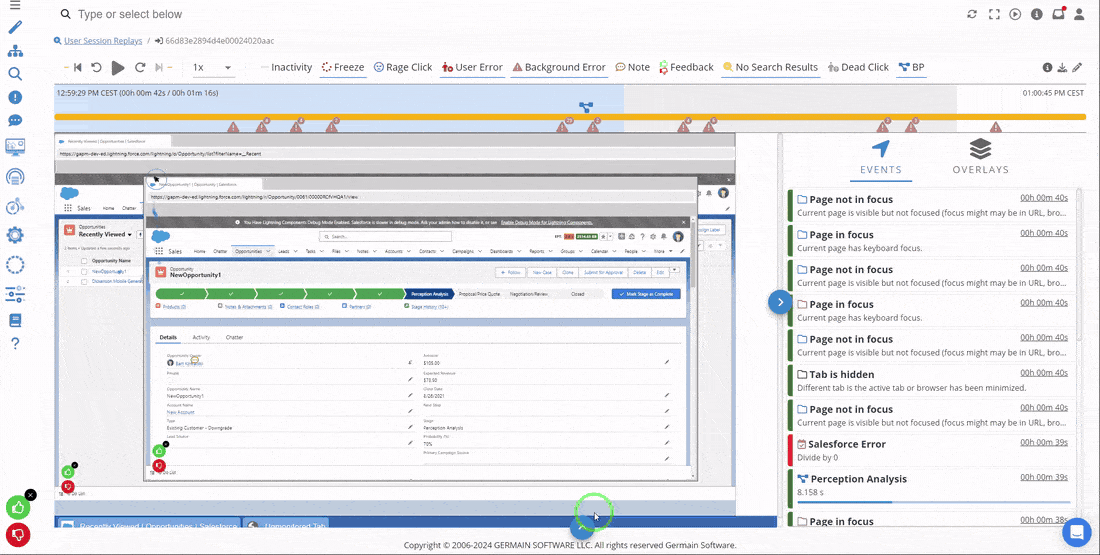
Task: Skip to the start of the replay
Action: click(x=77, y=67)
